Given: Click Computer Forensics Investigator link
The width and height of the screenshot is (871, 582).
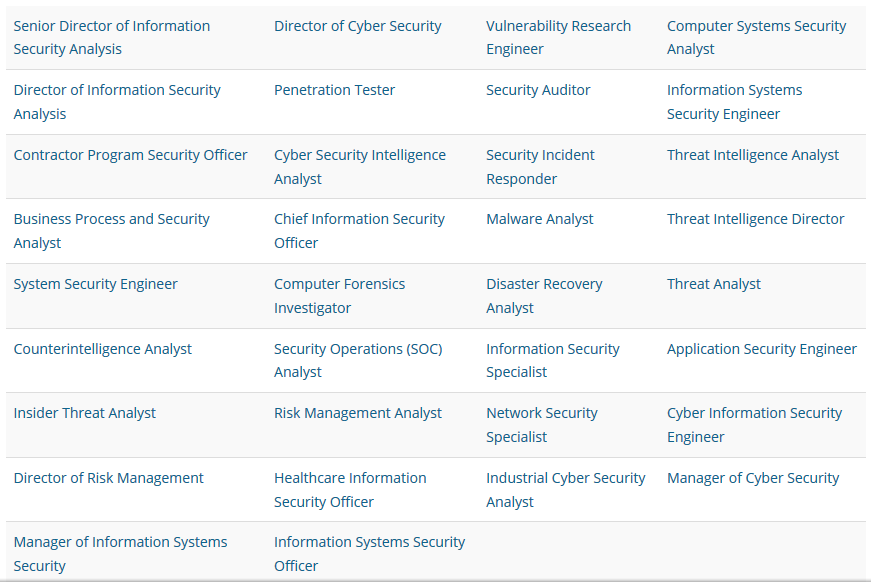Looking at the screenshot, I should pyautogui.click(x=339, y=295).
